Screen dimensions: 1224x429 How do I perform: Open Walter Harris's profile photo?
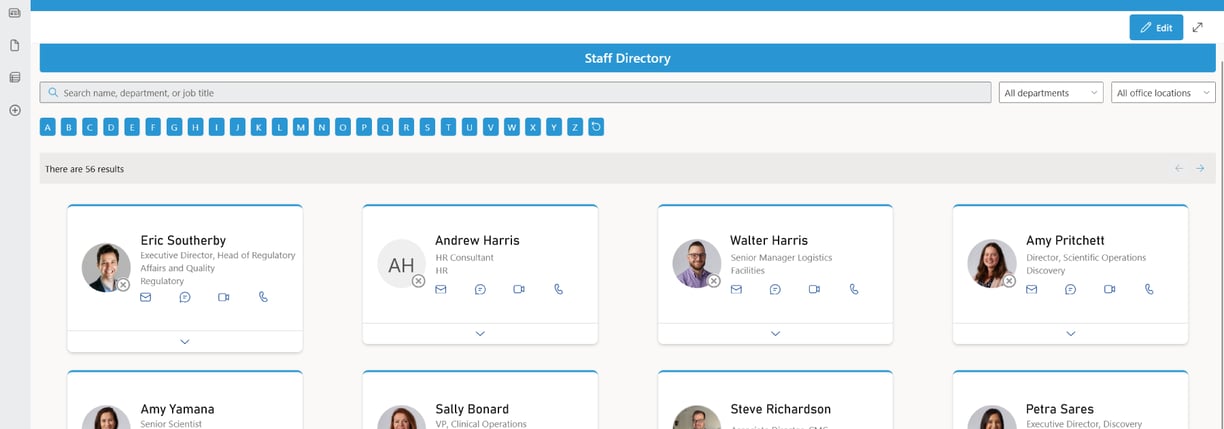tap(697, 264)
